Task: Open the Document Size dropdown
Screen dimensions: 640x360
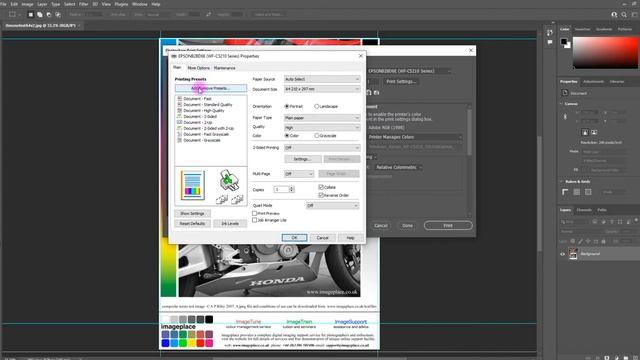Action: [322, 89]
